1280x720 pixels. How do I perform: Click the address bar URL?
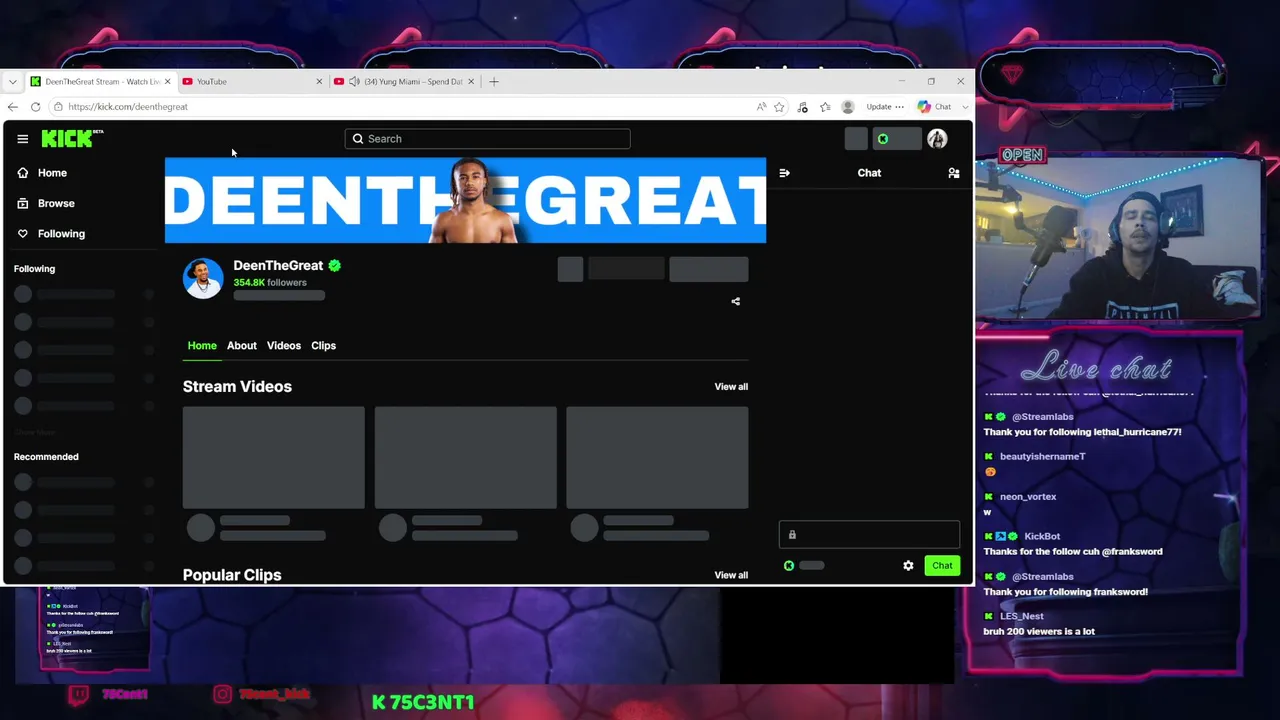pos(128,107)
